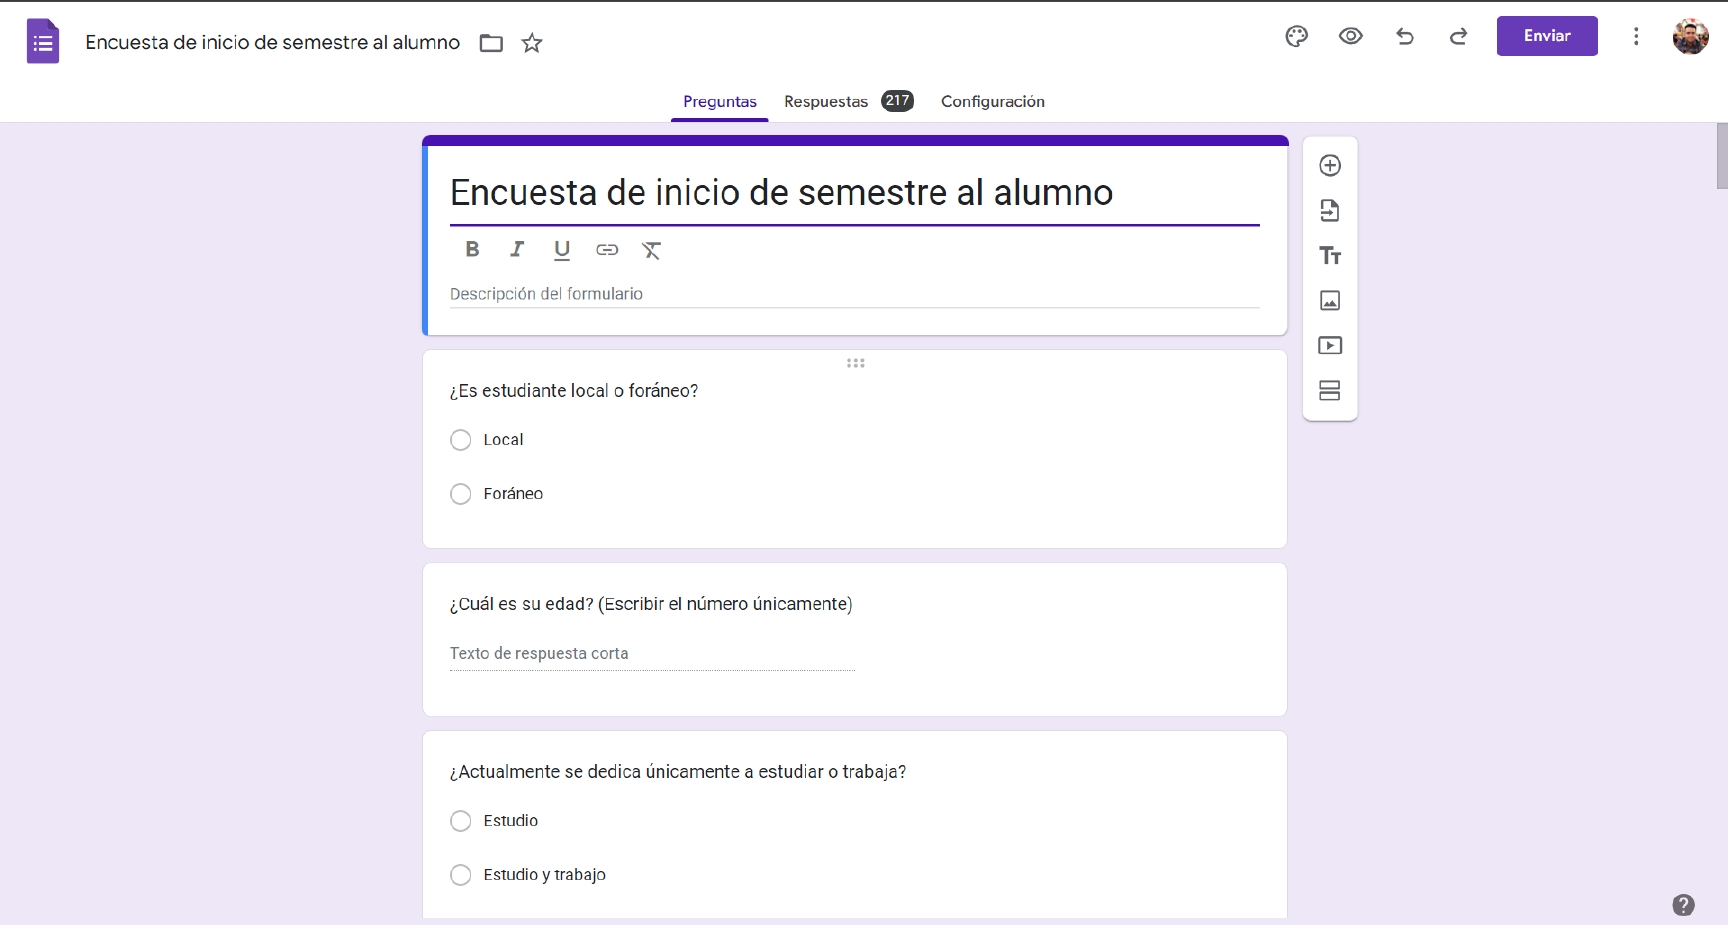Open the customize theme palette
1728x925 pixels.
coord(1296,37)
